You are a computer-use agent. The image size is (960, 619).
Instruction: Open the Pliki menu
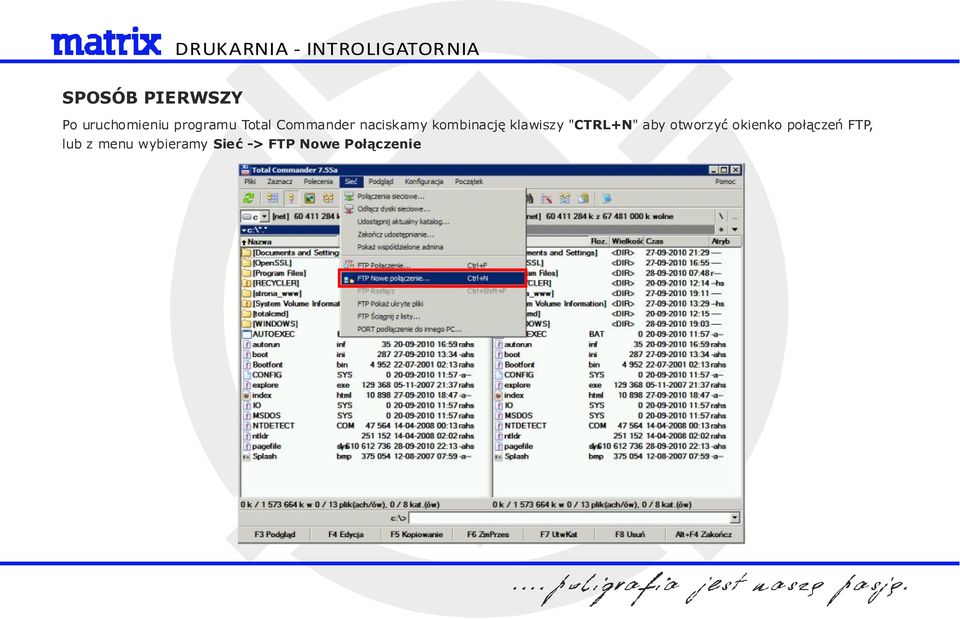[250, 181]
